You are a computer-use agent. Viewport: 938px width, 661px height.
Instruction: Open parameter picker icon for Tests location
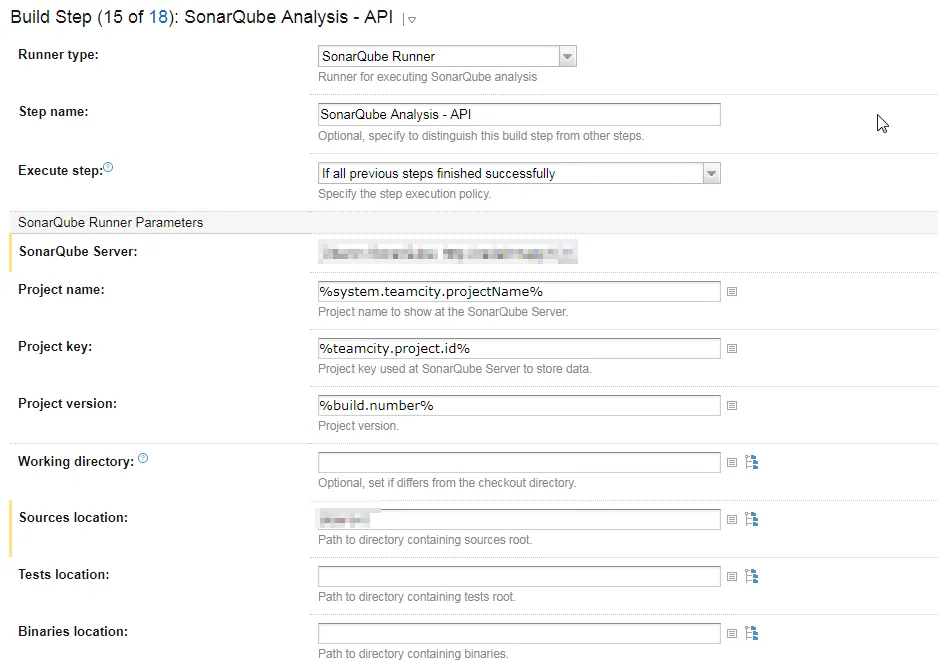coord(732,577)
